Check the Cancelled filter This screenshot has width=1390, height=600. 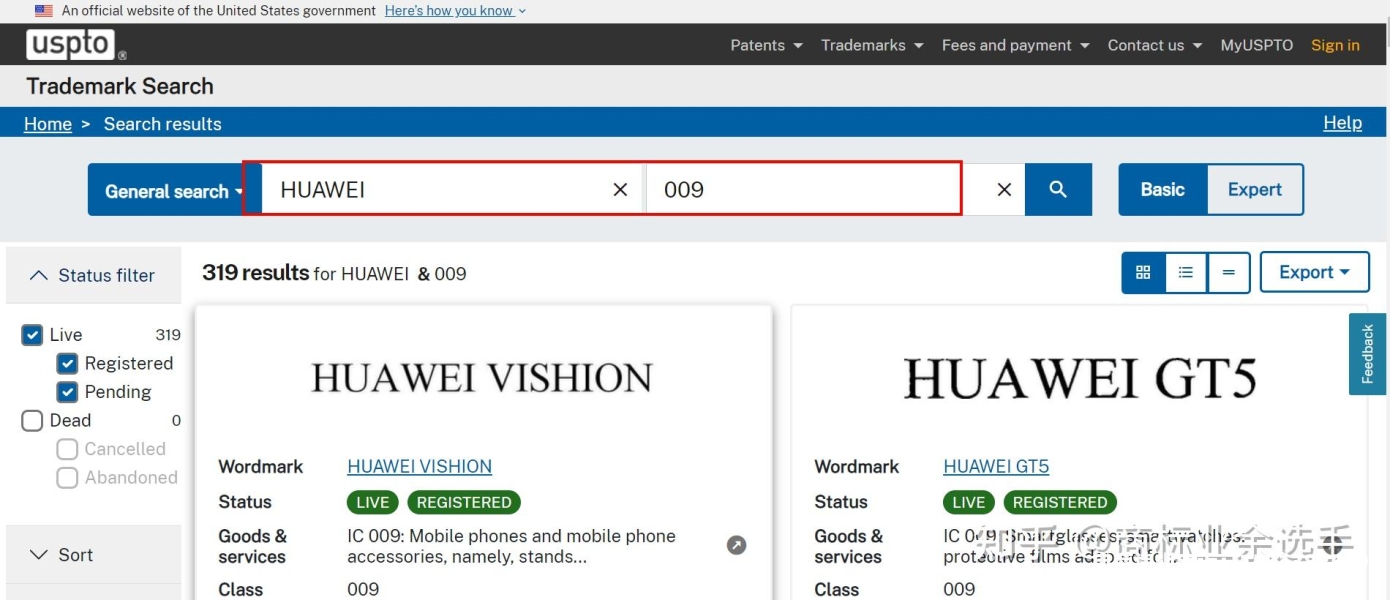tap(67, 449)
